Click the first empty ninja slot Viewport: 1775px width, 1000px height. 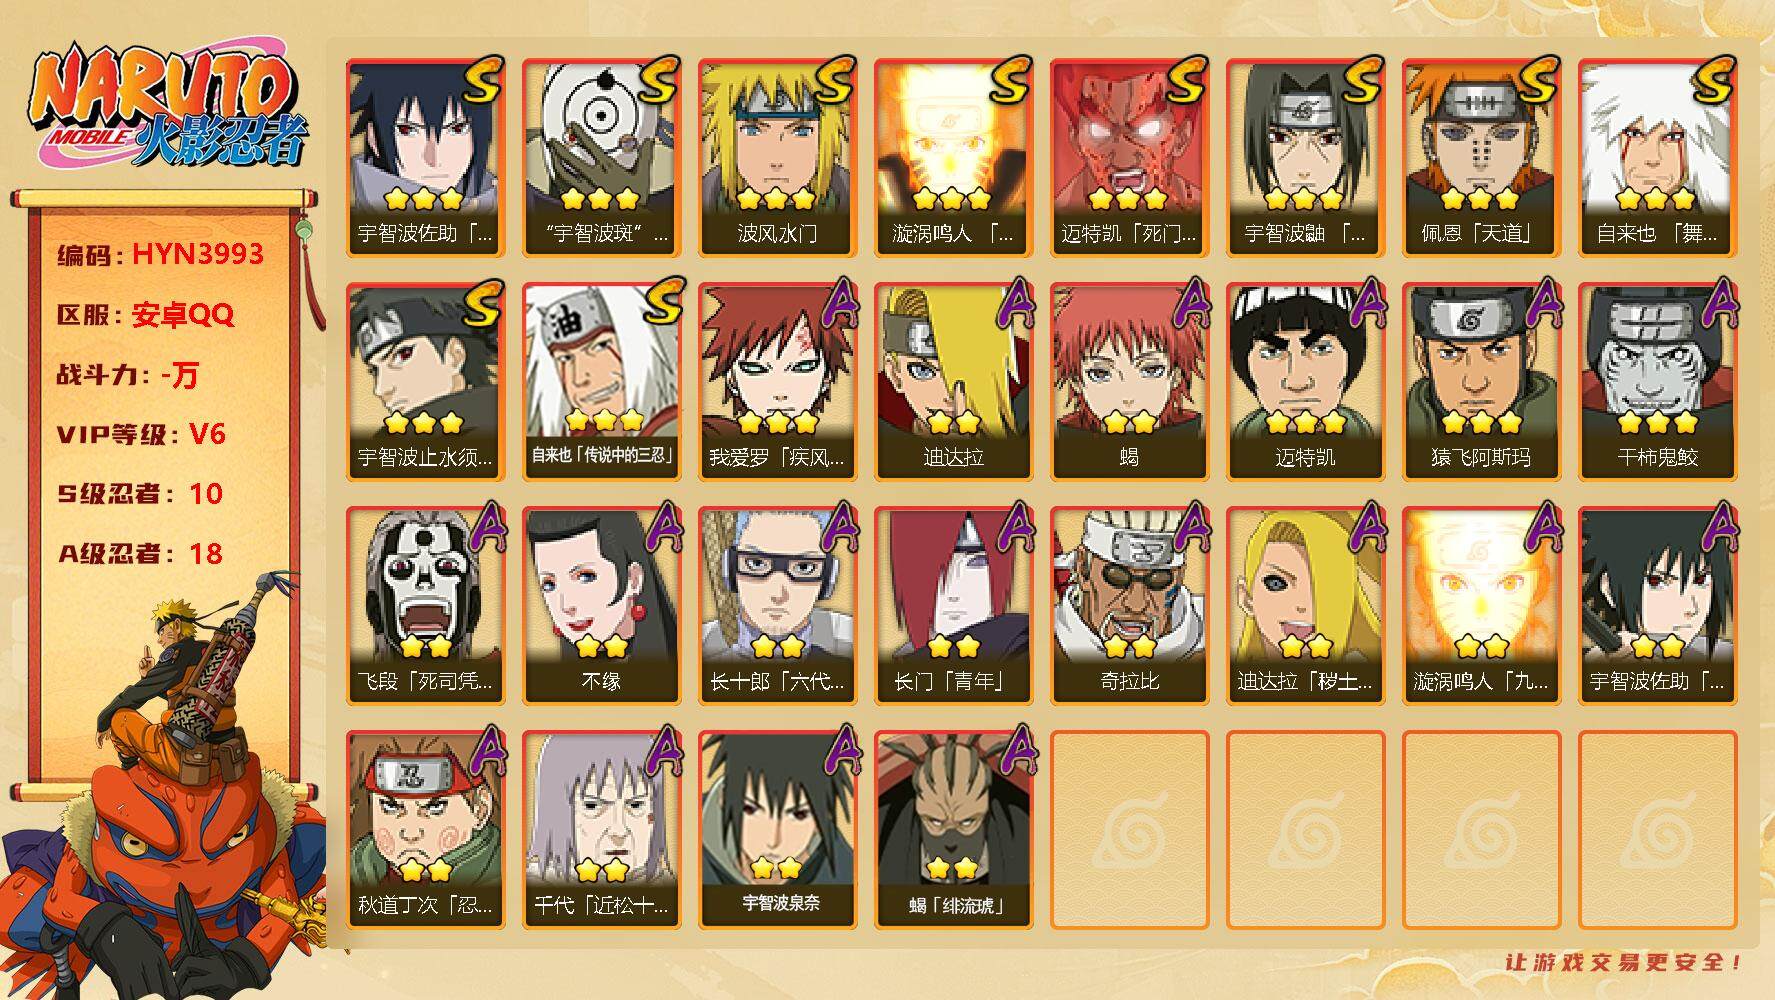coord(1129,830)
